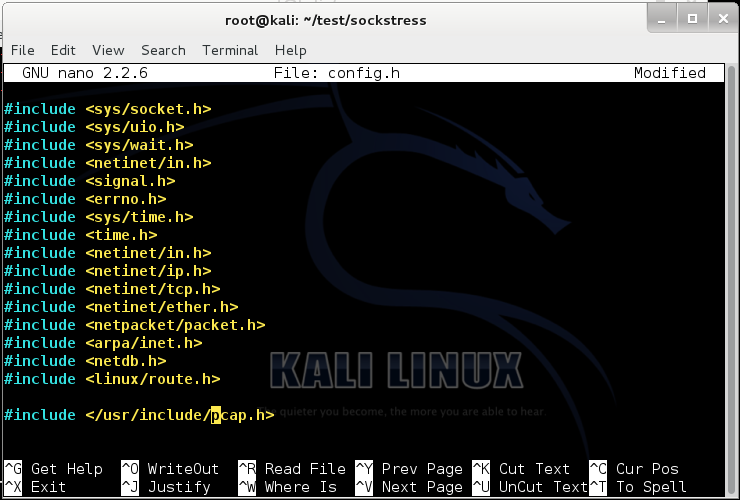Viewport: 740px width, 500px height.
Task: Click the window title root@kali: ~/test/sockstress
Action: [326, 20]
